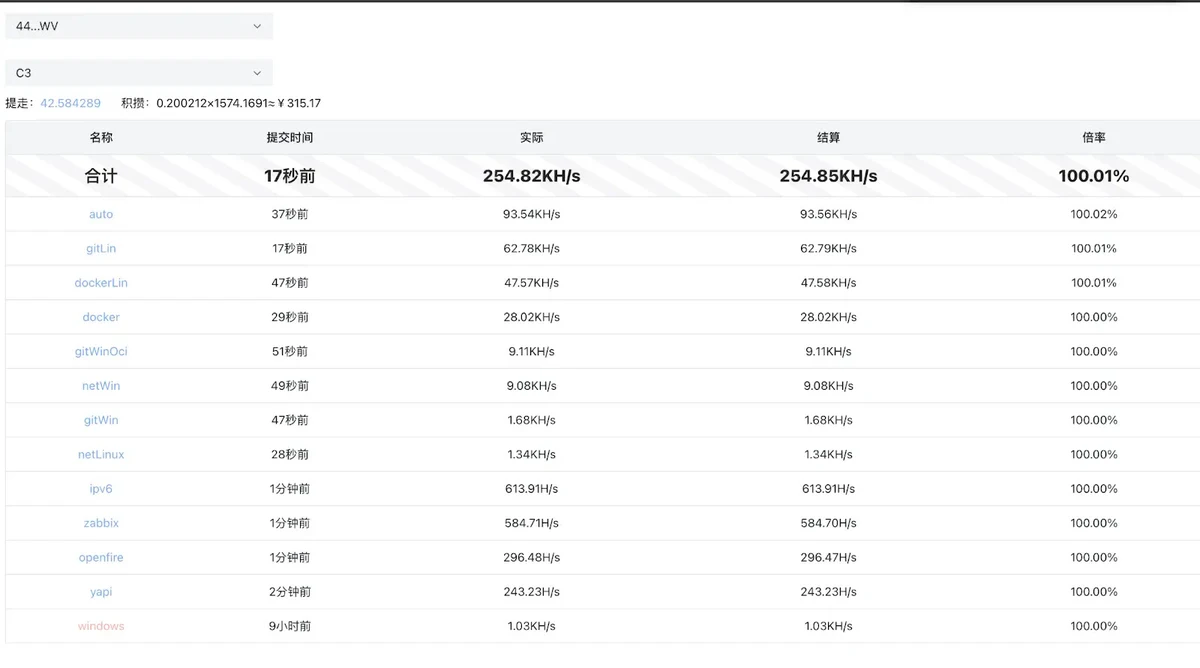Click the 名称 column header
The image size is (1200, 668).
pyautogui.click(x=101, y=137)
